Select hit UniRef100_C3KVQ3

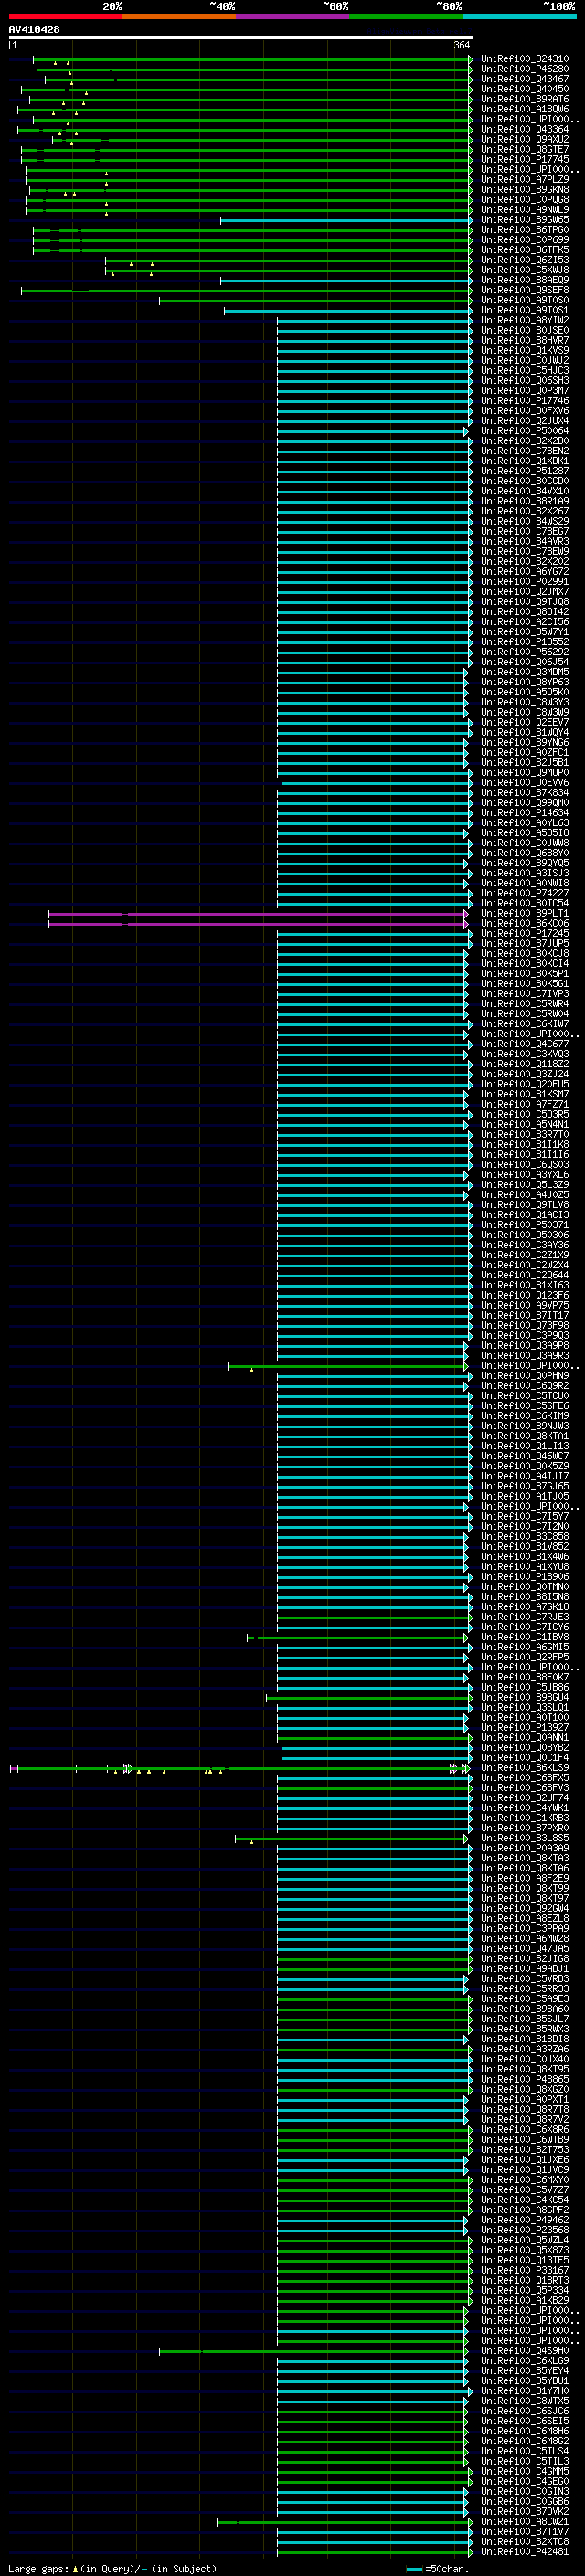pos(525,1054)
